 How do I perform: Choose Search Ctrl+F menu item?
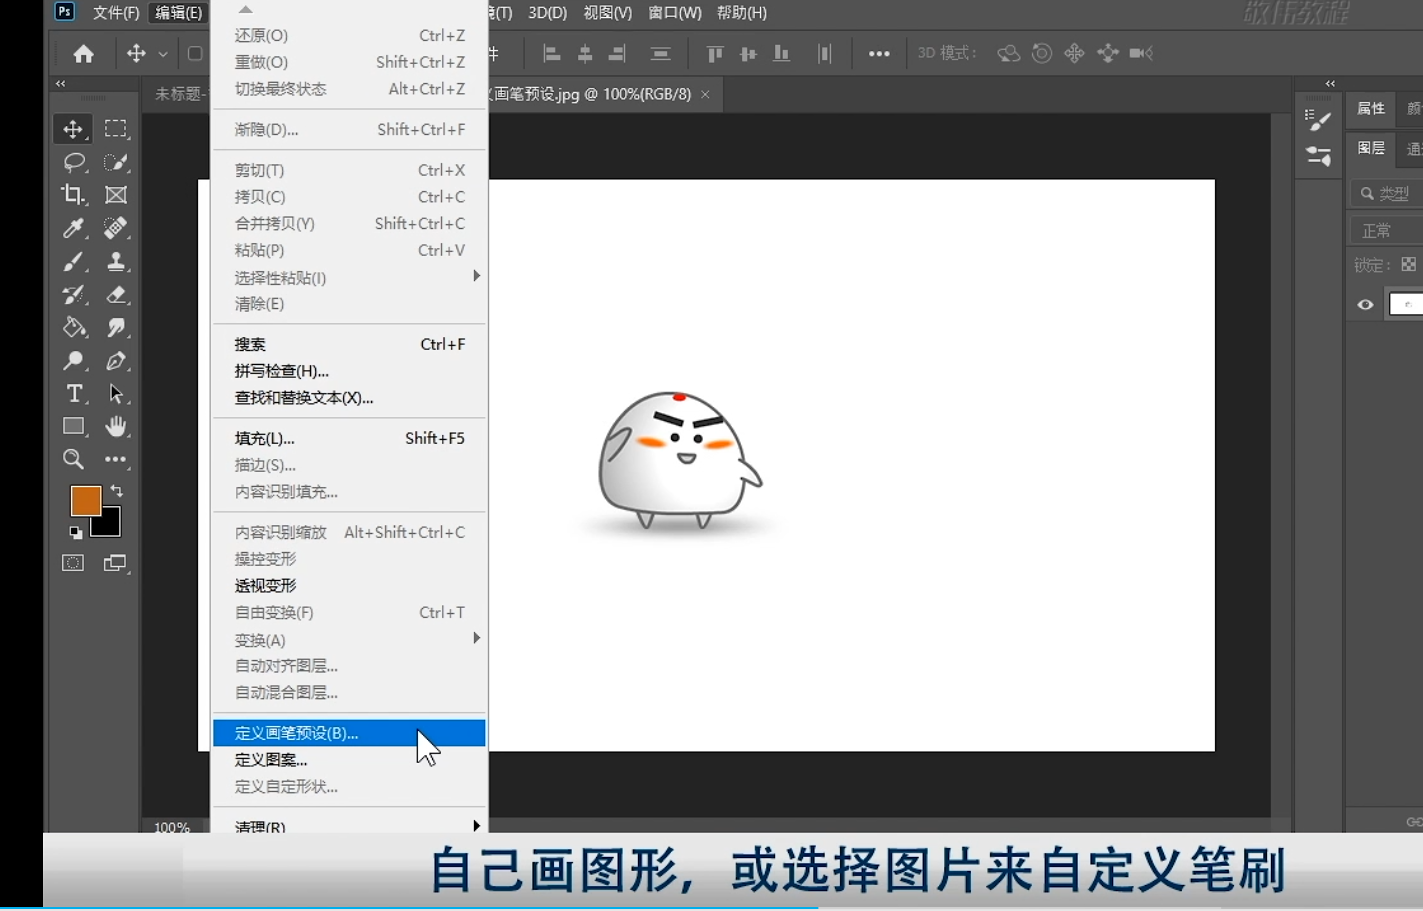pyautogui.click(x=349, y=344)
